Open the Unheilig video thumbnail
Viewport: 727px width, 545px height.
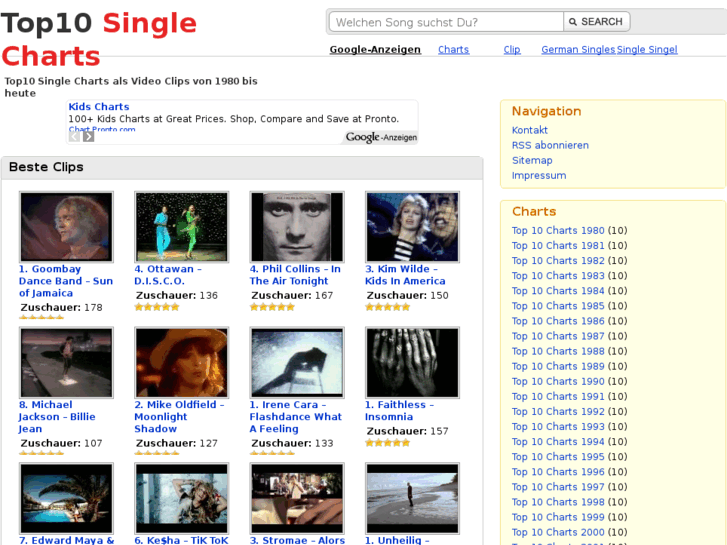[x=413, y=498]
